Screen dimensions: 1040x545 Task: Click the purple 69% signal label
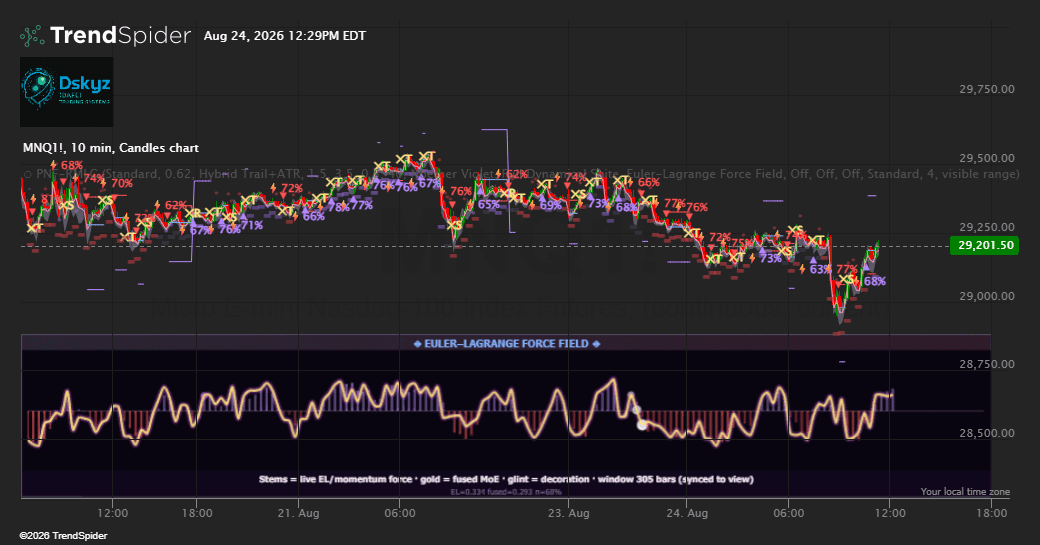point(551,206)
